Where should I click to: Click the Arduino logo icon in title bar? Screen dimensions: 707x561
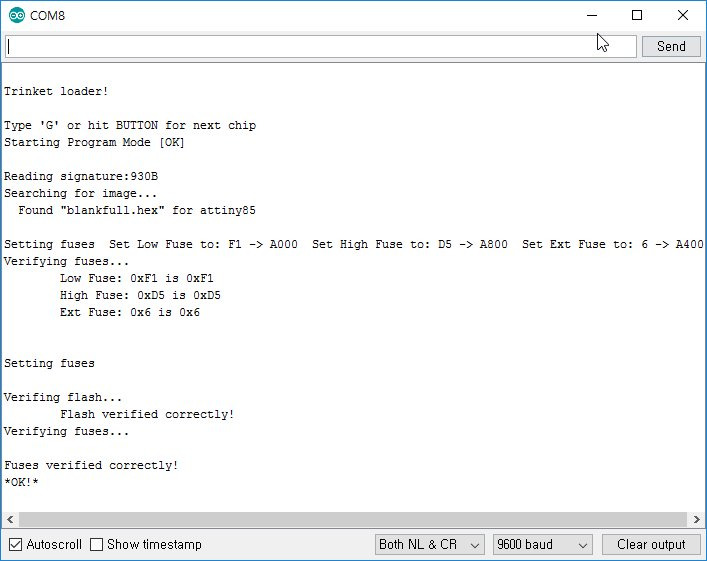pyautogui.click(x=17, y=15)
